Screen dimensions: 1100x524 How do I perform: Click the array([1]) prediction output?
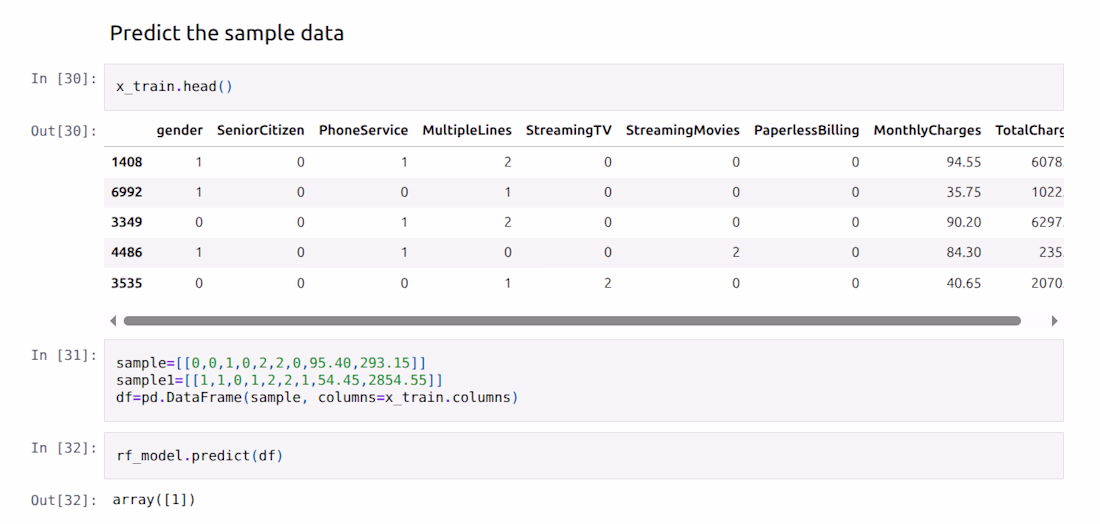point(154,499)
